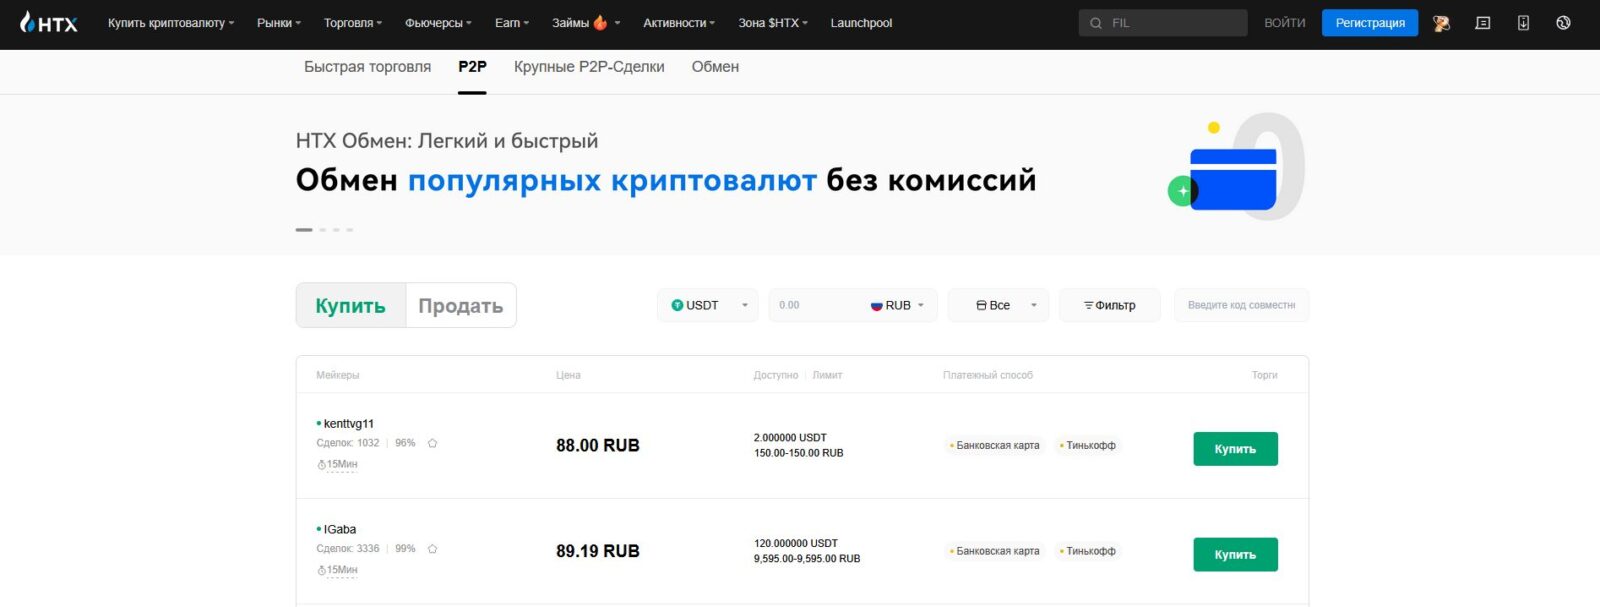Open the Фильтр filter control
Viewport: 1600px width, 607px height.
1110,305
